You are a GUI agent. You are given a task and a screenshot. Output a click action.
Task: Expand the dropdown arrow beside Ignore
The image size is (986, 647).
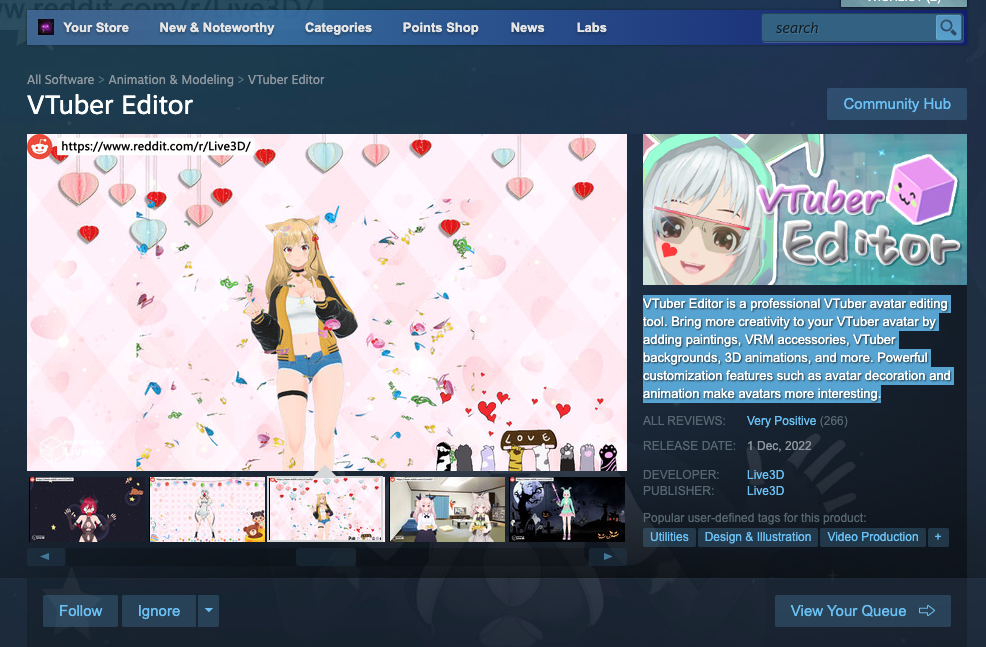(x=207, y=611)
